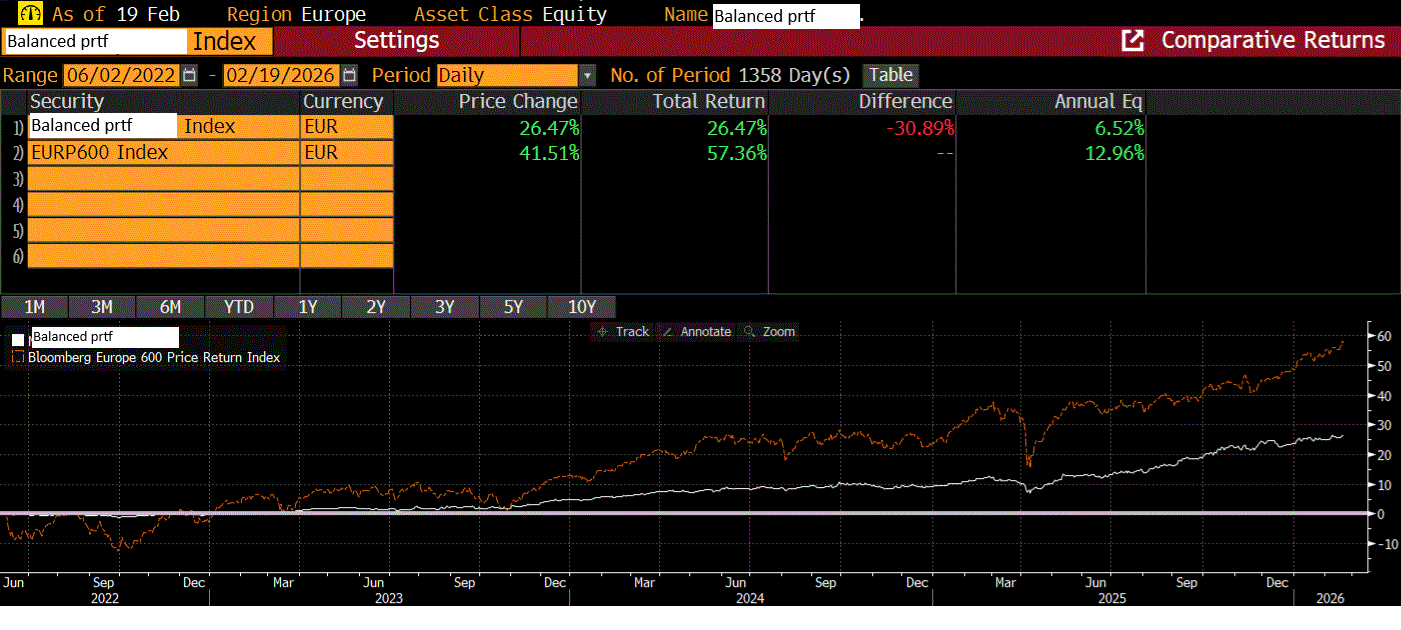
Task: Open the Settings menu
Action: [396, 41]
